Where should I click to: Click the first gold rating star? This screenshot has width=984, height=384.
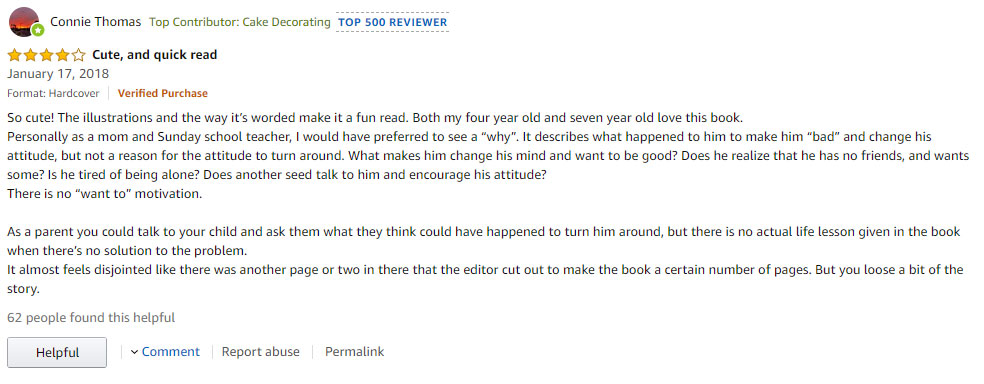(x=14, y=55)
